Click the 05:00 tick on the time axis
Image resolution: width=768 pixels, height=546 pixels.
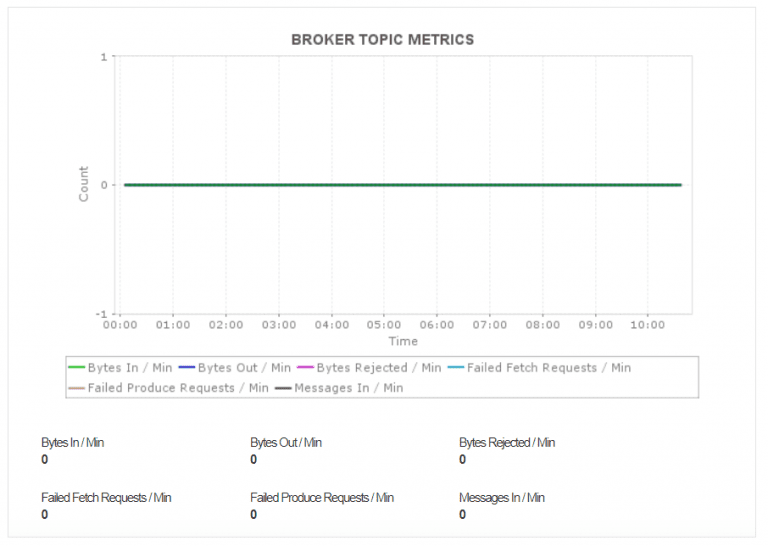pos(384,325)
